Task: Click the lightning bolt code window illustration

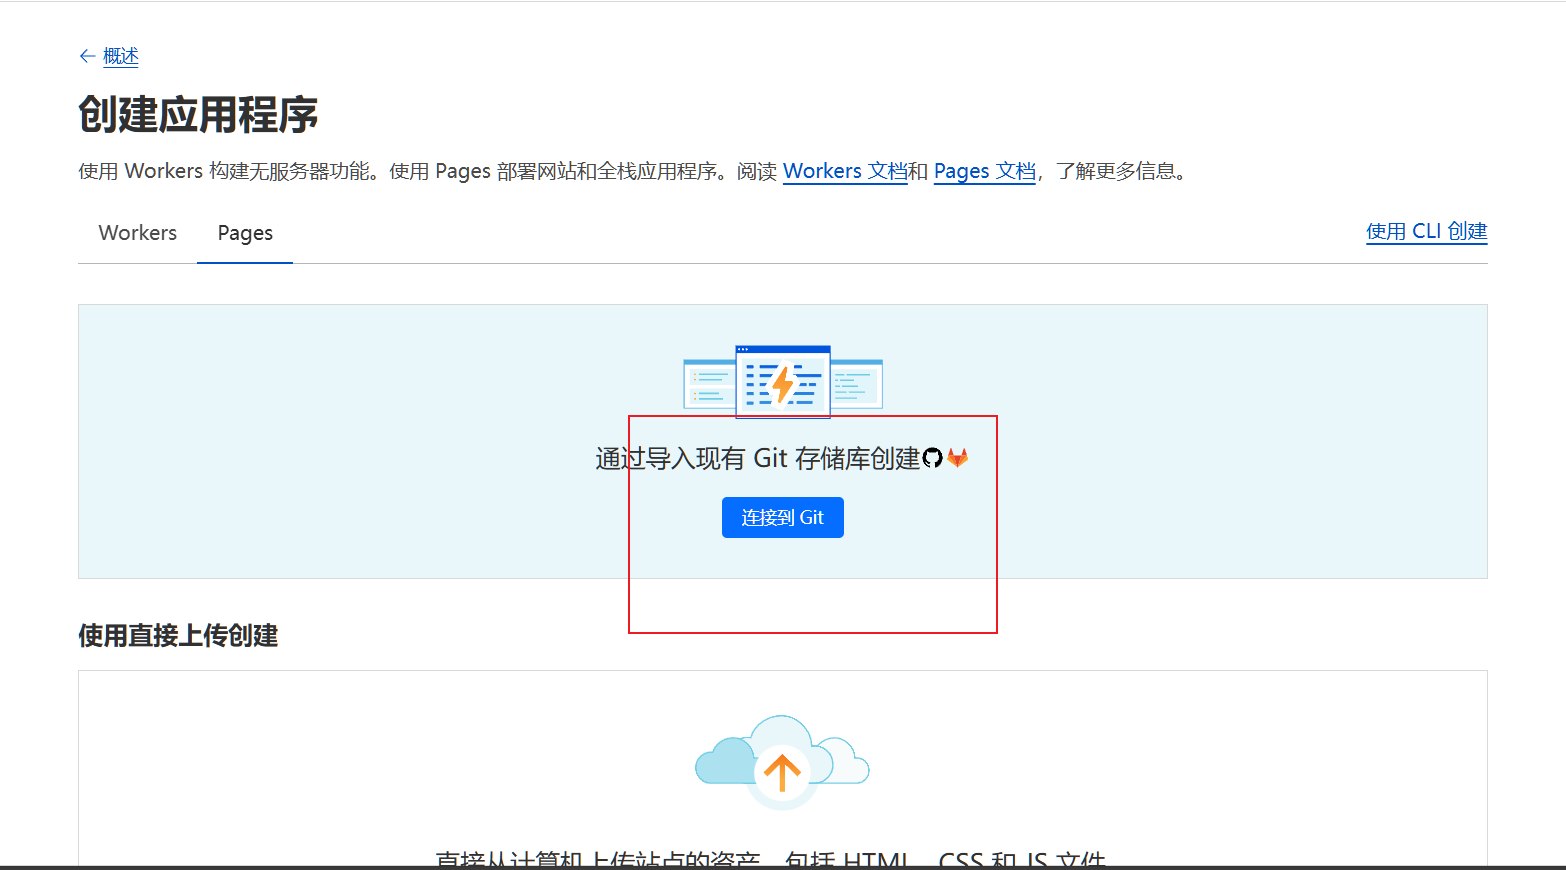Action: pos(783,381)
